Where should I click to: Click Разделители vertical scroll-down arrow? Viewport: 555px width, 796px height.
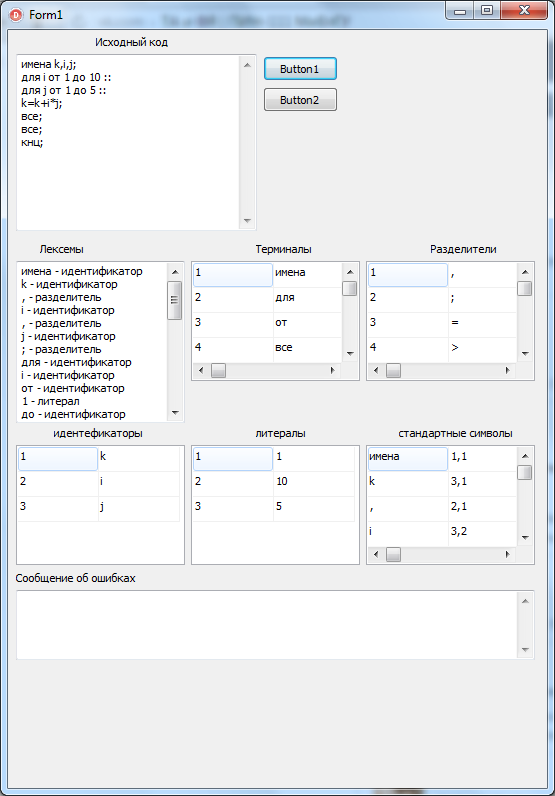click(x=525, y=353)
